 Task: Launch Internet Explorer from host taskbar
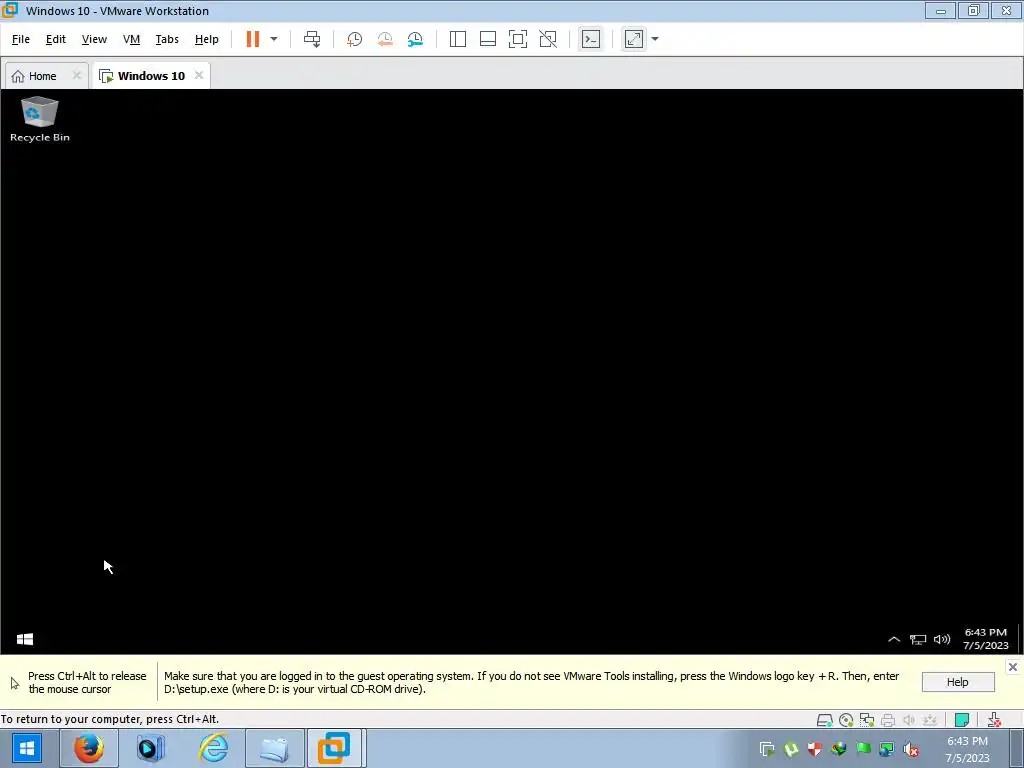(213, 748)
